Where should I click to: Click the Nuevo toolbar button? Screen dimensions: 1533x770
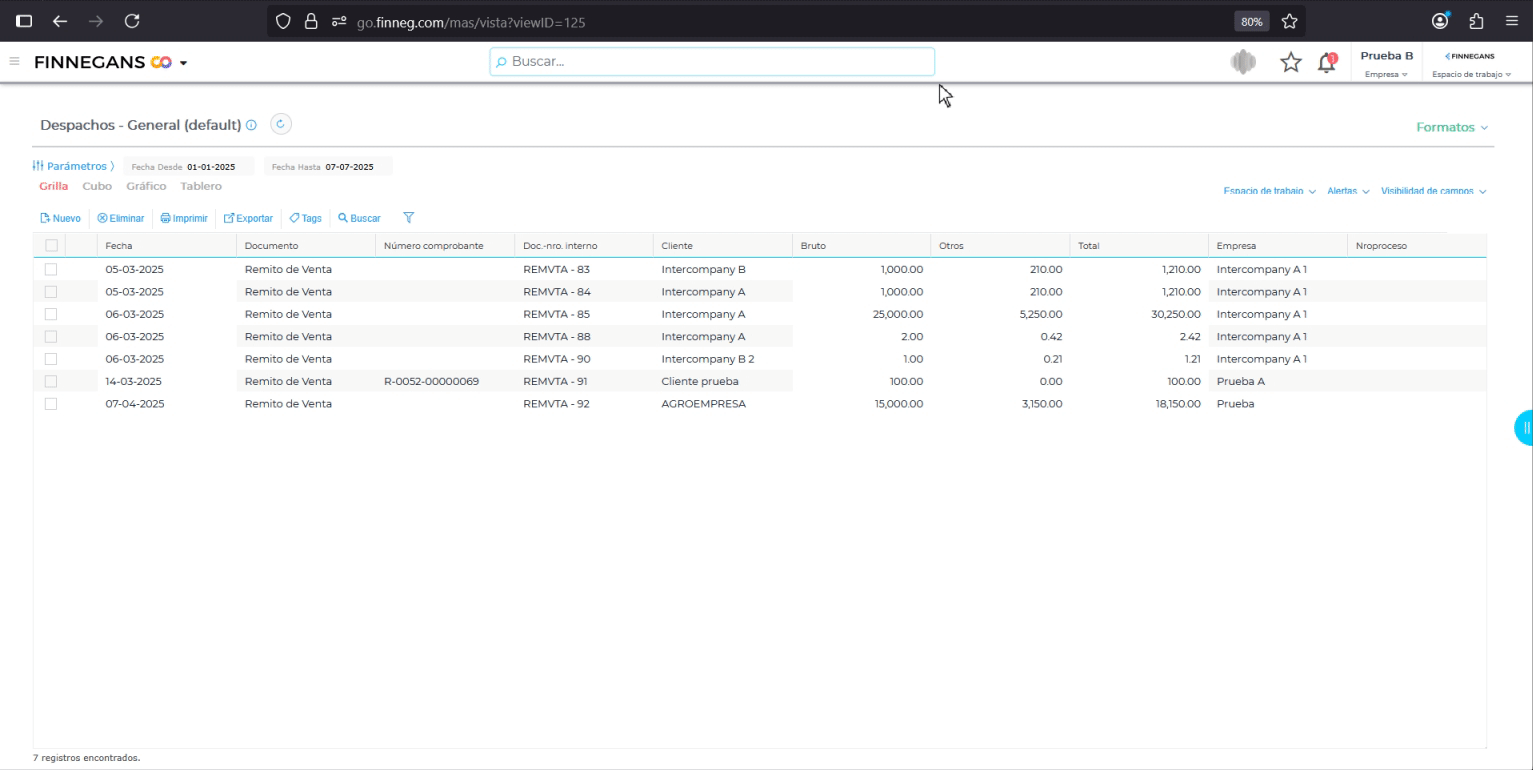pos(60,218)
